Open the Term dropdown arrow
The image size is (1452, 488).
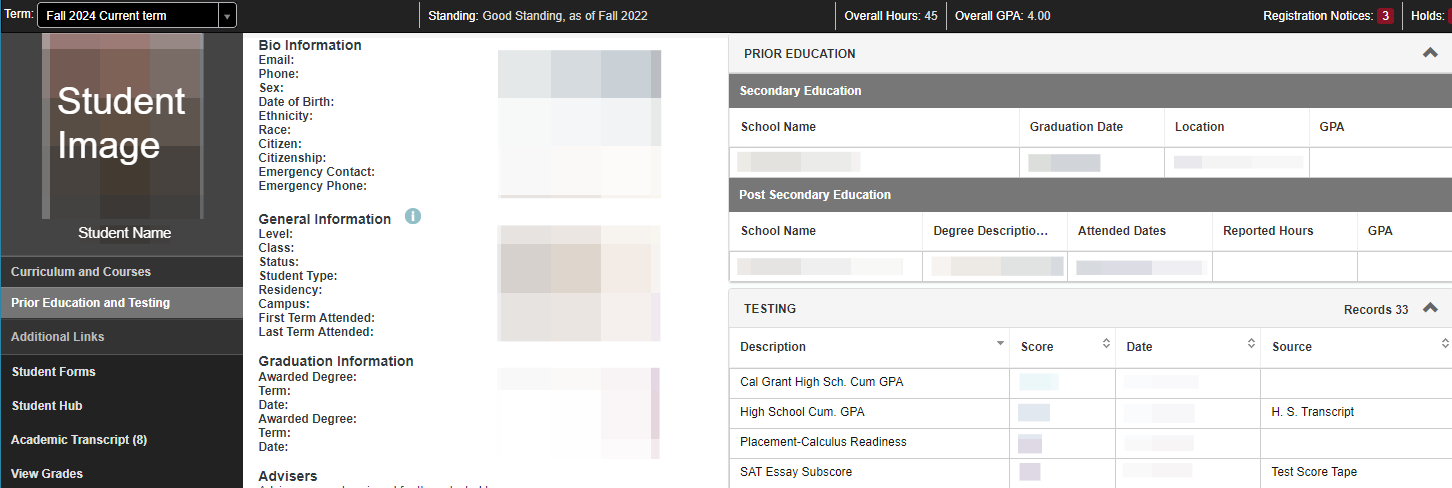point(228,15)
